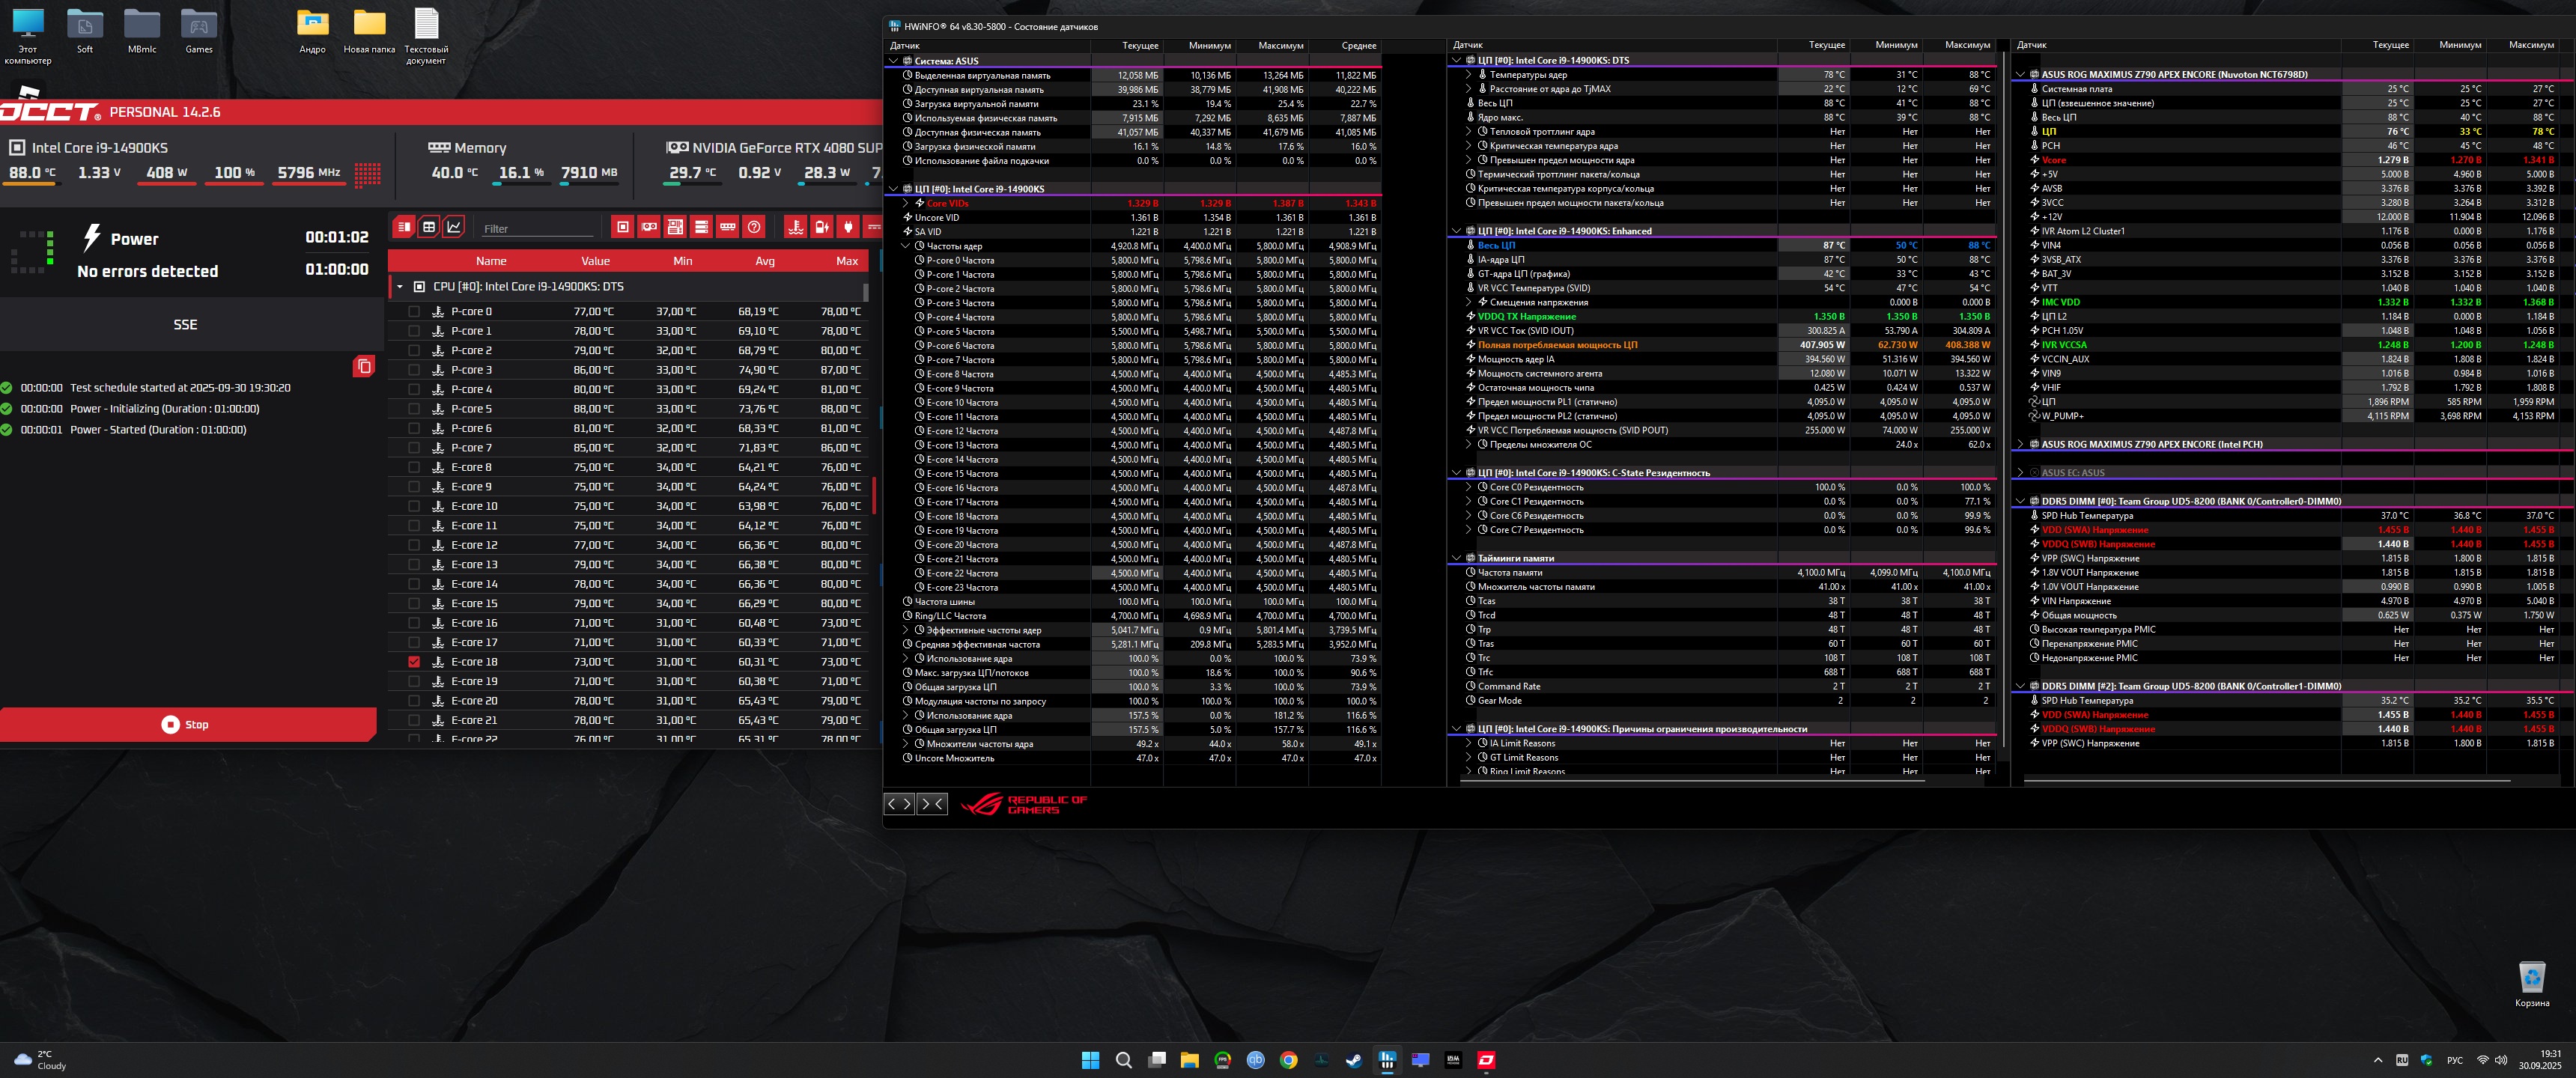Click the HWiNFO left navigation arrows button
Screen dimensions: 2576x1078
point(899,803)
